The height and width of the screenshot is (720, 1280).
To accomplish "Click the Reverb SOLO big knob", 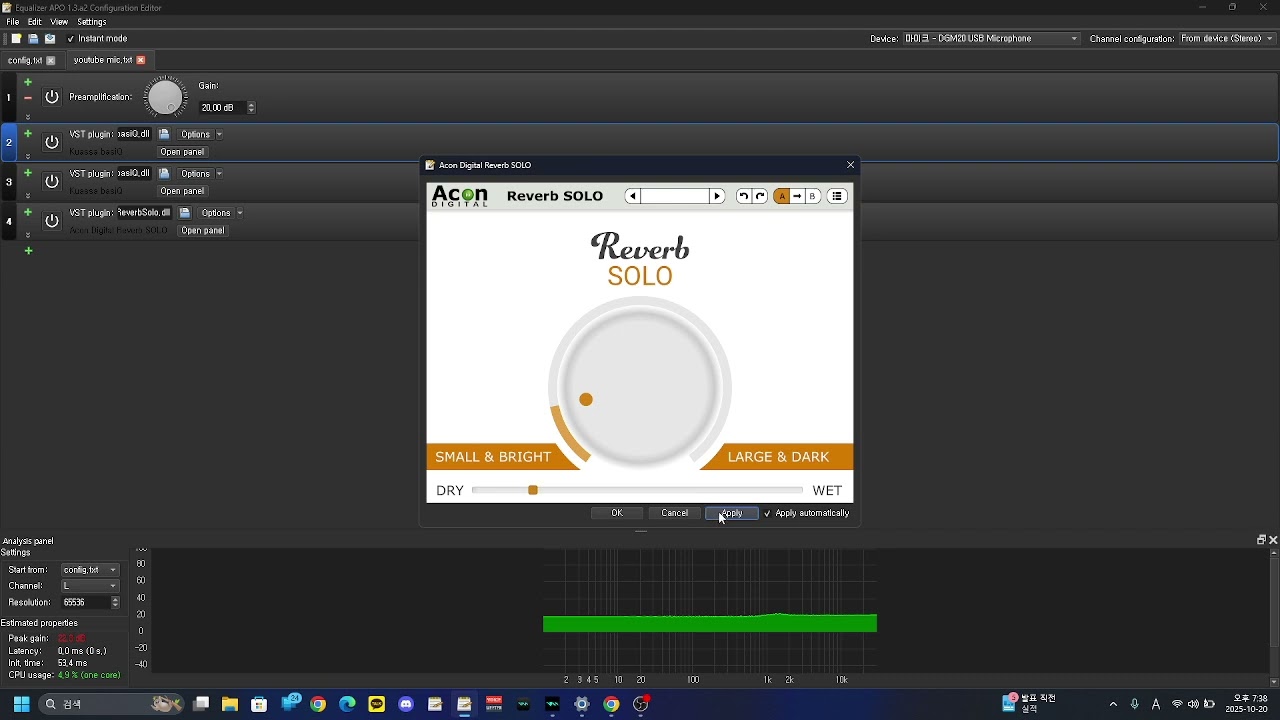I will [640, 387].
